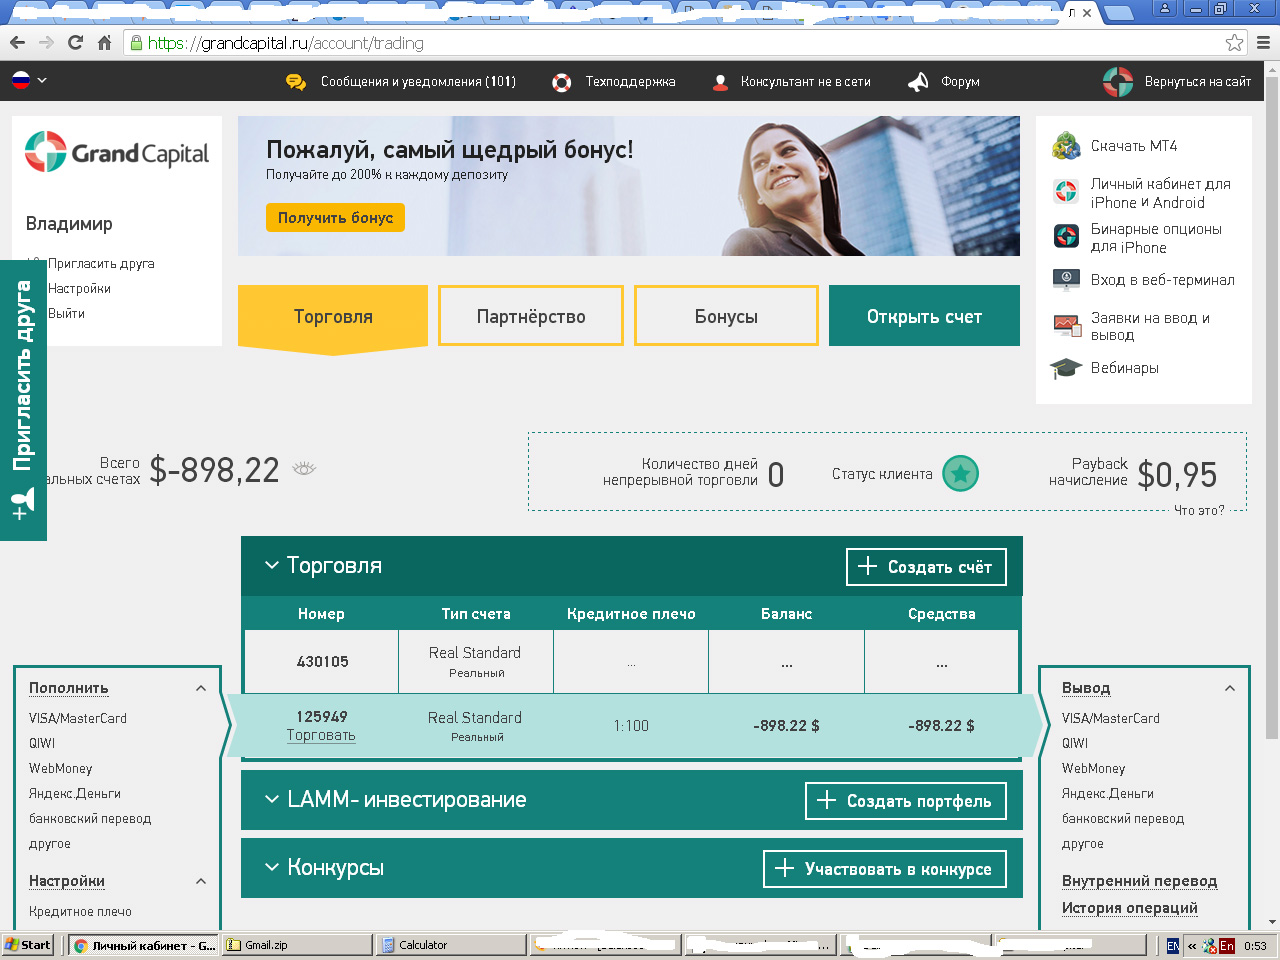Expand the Конкурсы section chevron
The image size is (1280, 960).
tap(271, 867)
